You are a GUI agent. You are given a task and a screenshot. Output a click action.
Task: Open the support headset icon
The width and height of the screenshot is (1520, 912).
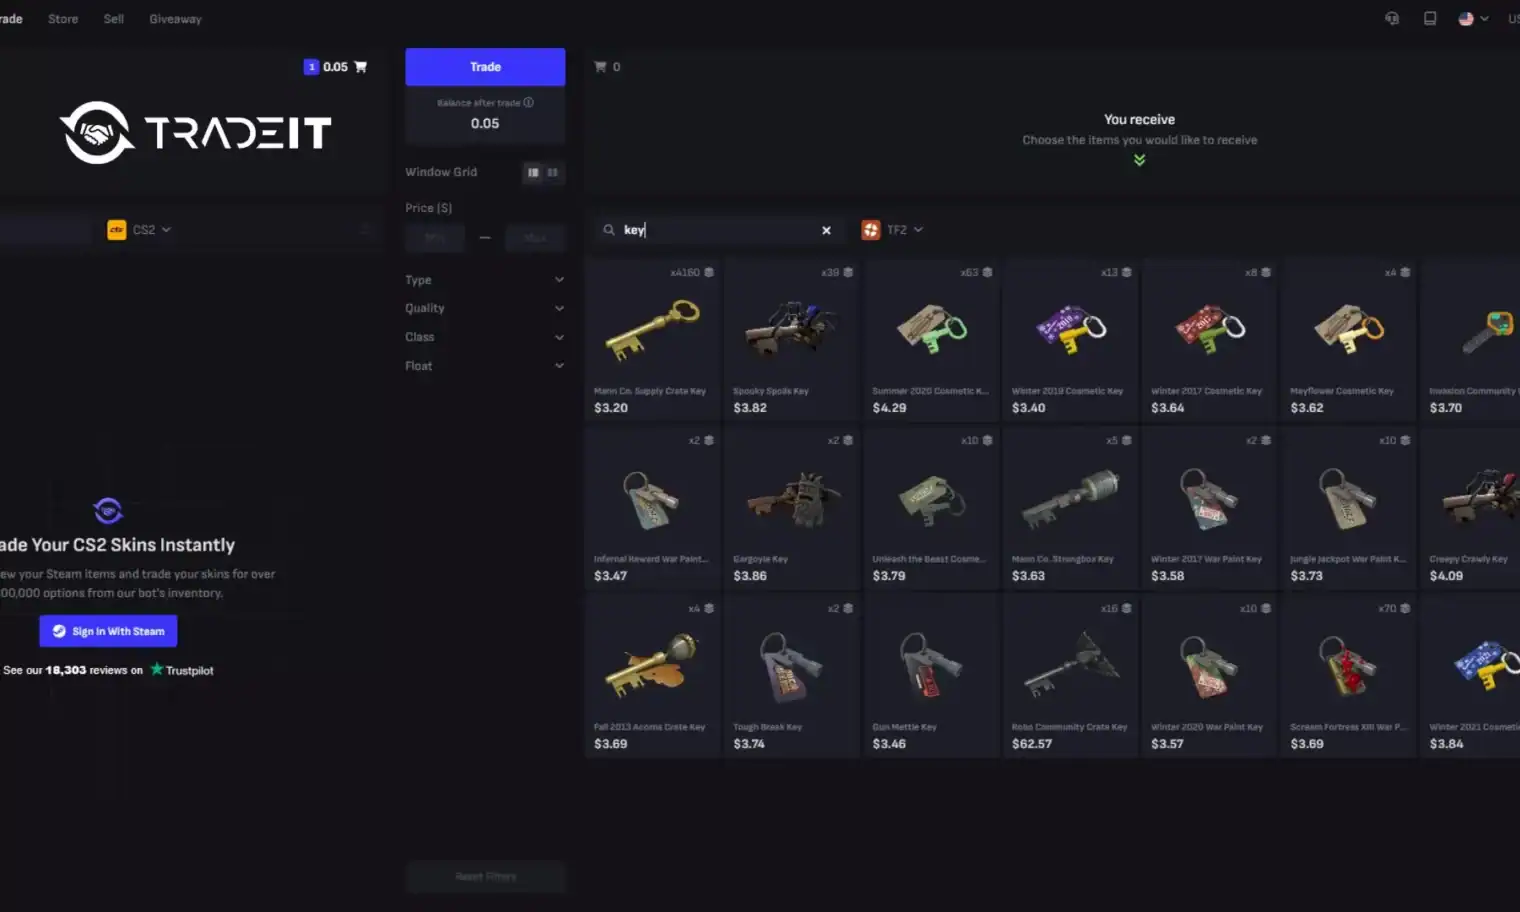1392,18
